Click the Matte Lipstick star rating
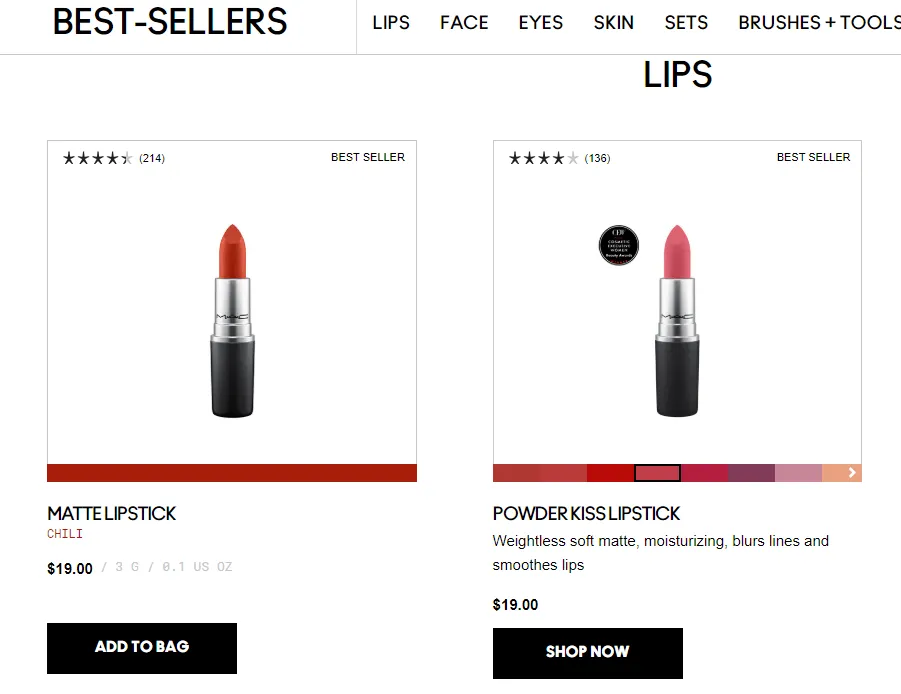The height and width of the screenshot is (694, 901). (97, 158)
